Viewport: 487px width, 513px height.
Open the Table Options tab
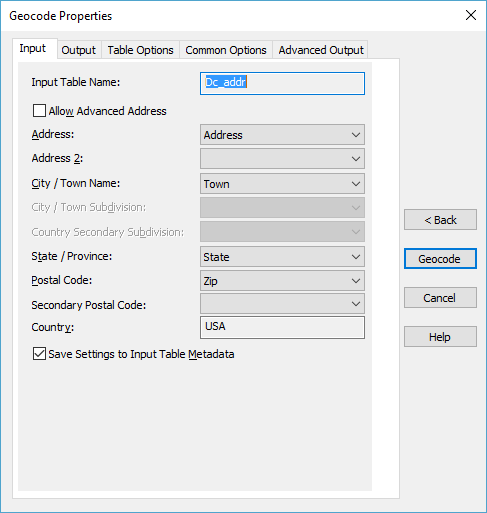(140, 50)
